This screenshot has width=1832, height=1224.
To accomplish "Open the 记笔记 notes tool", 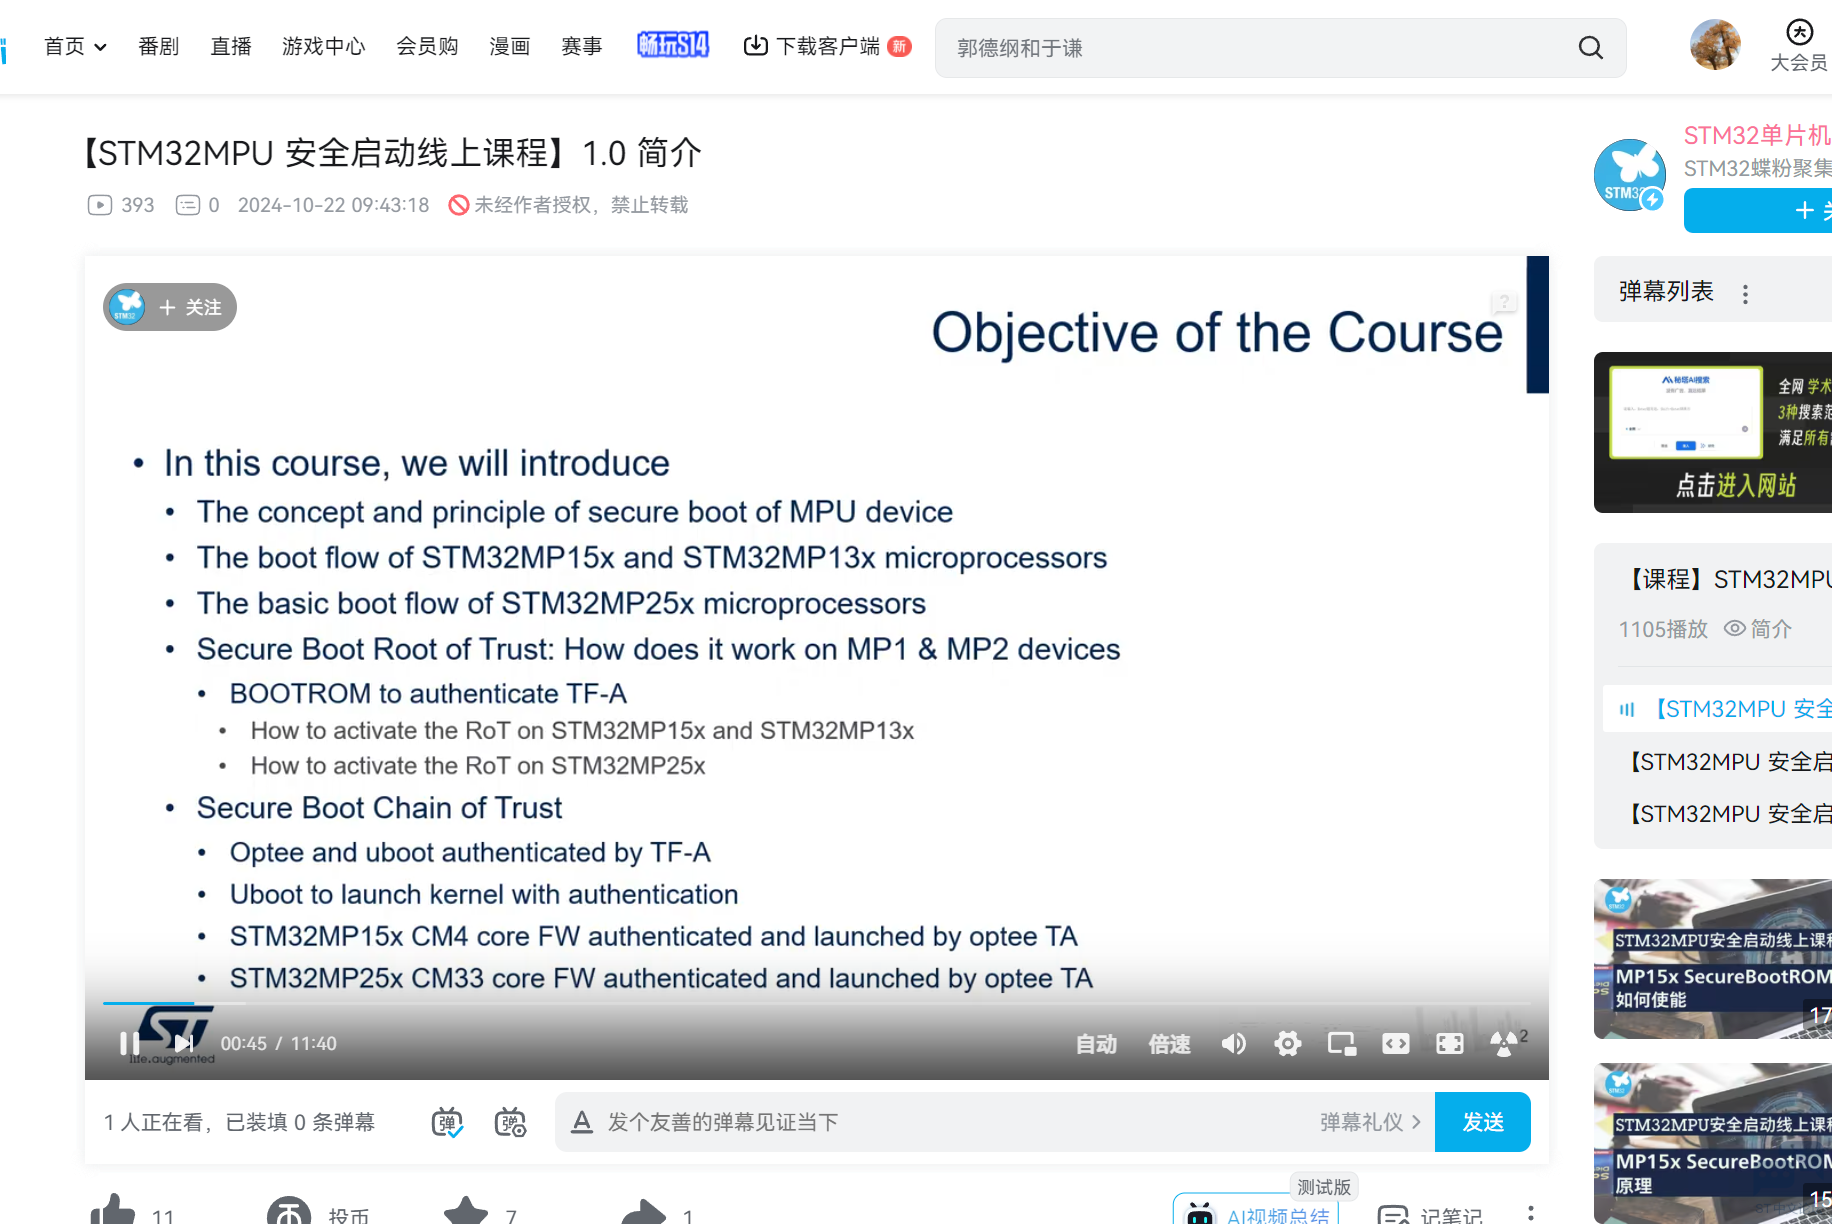I will coord(1430,1214).
